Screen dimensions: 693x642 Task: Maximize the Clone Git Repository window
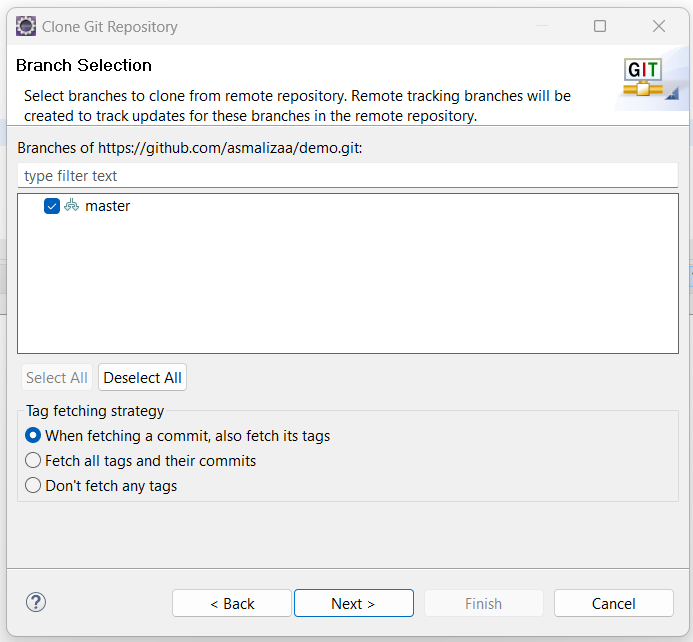(600, 27)
